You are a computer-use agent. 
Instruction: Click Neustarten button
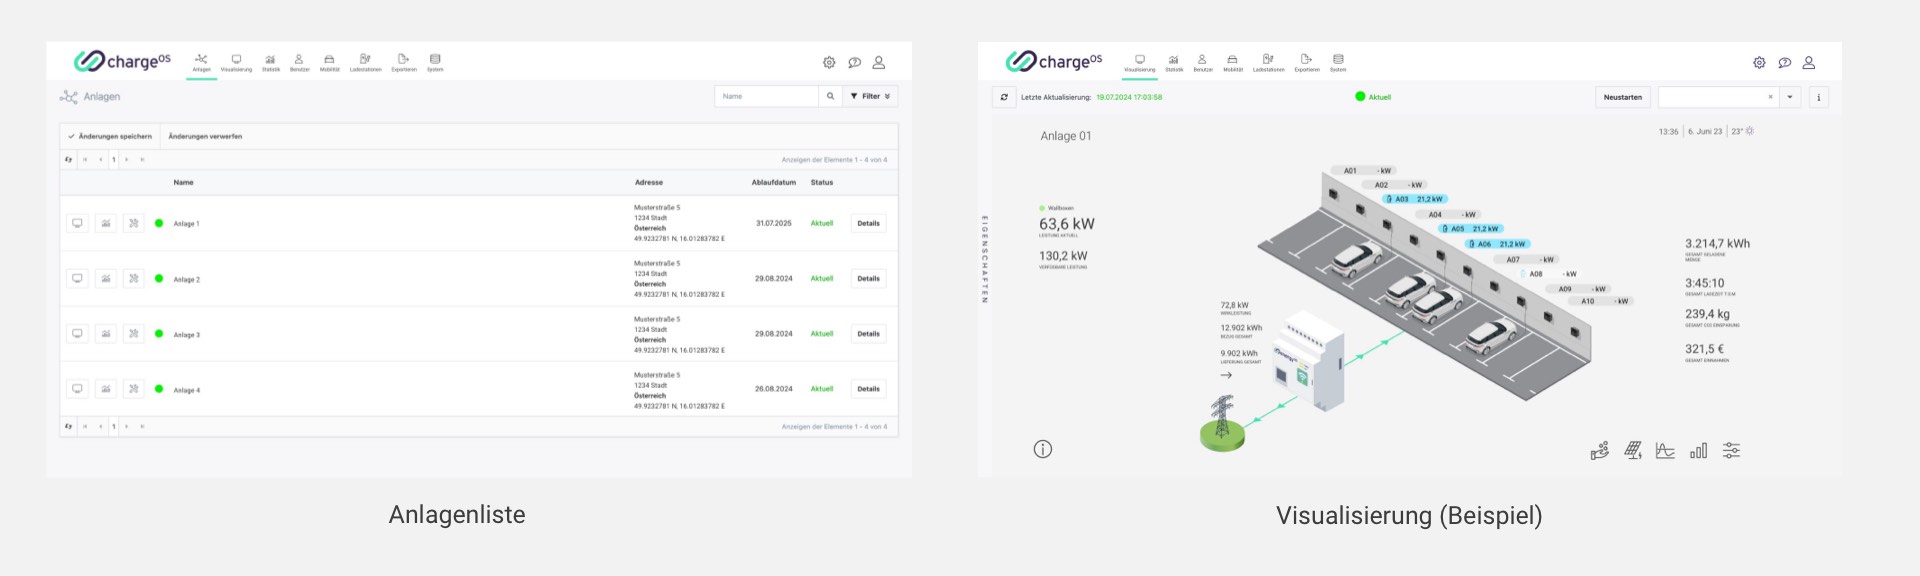[x=1622, y=97]
